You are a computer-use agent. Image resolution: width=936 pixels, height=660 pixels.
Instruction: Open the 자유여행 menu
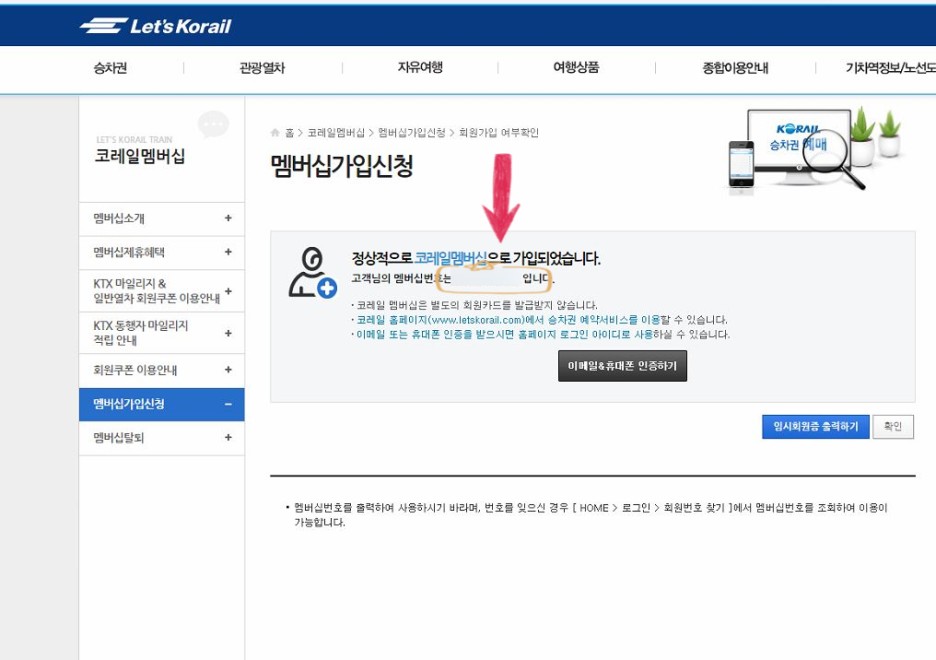pos(420,67)
